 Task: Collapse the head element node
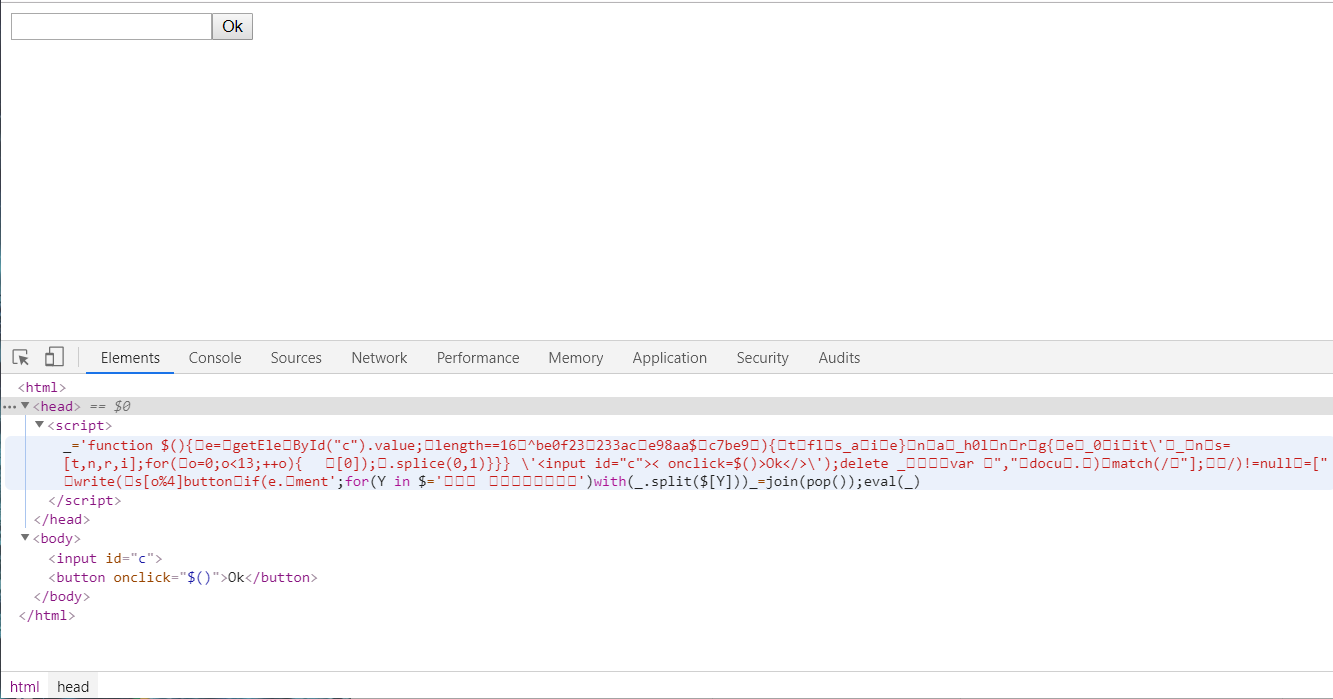click(25, 406)
